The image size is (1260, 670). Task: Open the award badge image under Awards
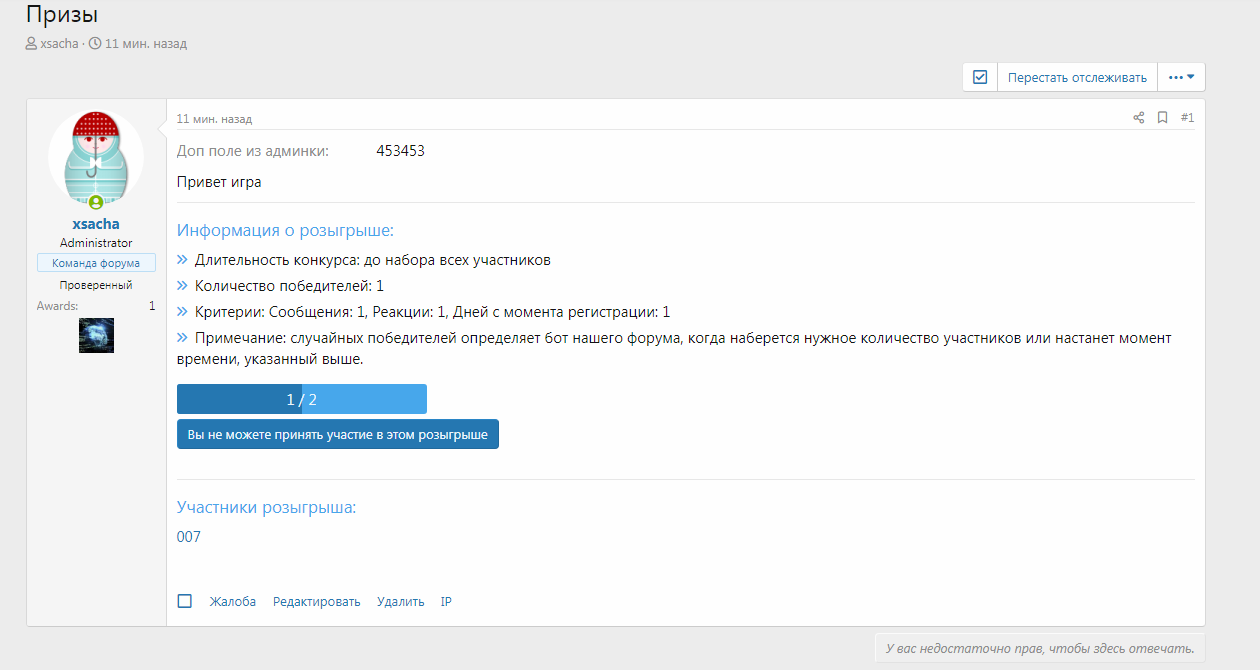coord(96,336)
